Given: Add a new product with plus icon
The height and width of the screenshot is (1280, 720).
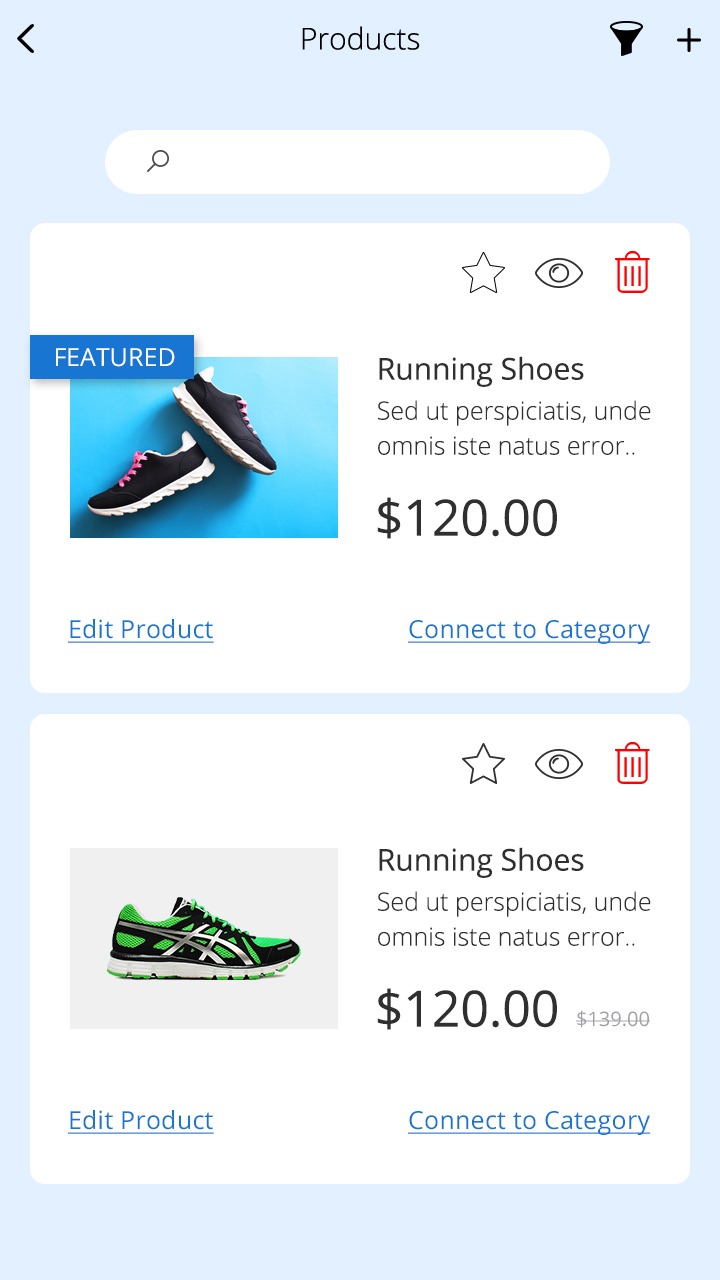Looking at the screenshot, I should tap(689, 40).
